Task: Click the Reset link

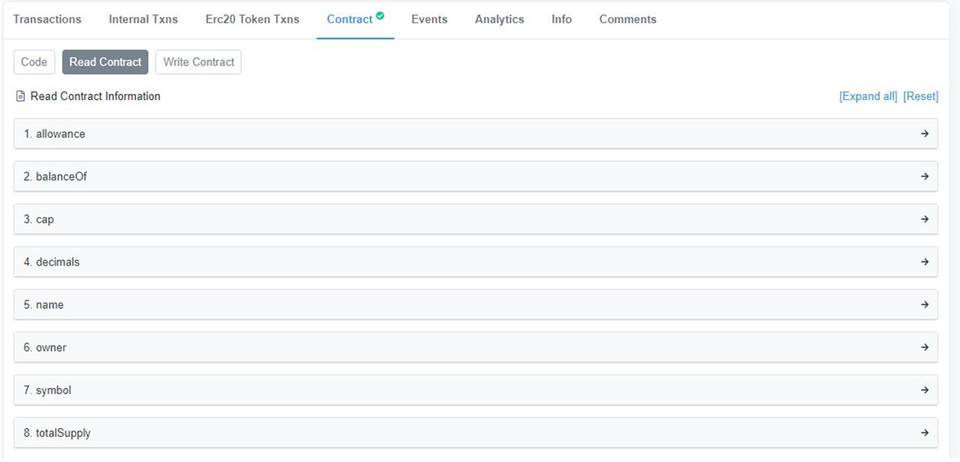Action: [921, 96]
